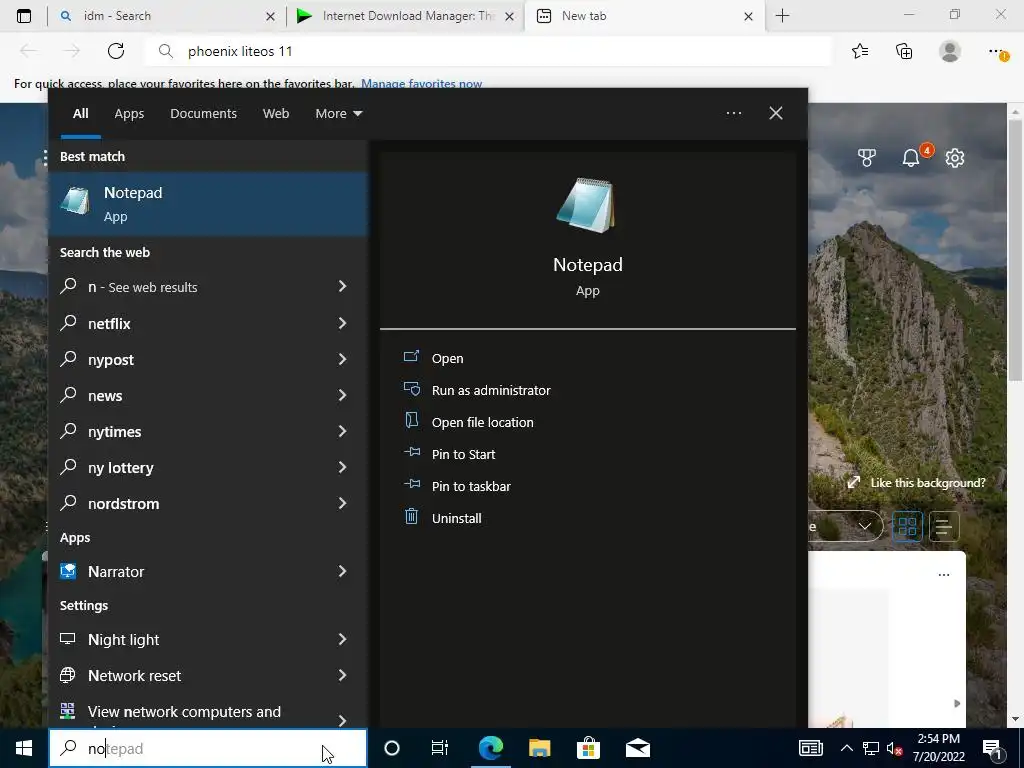
Task: Open the Network reset setting result
Action: click(208, 675)
